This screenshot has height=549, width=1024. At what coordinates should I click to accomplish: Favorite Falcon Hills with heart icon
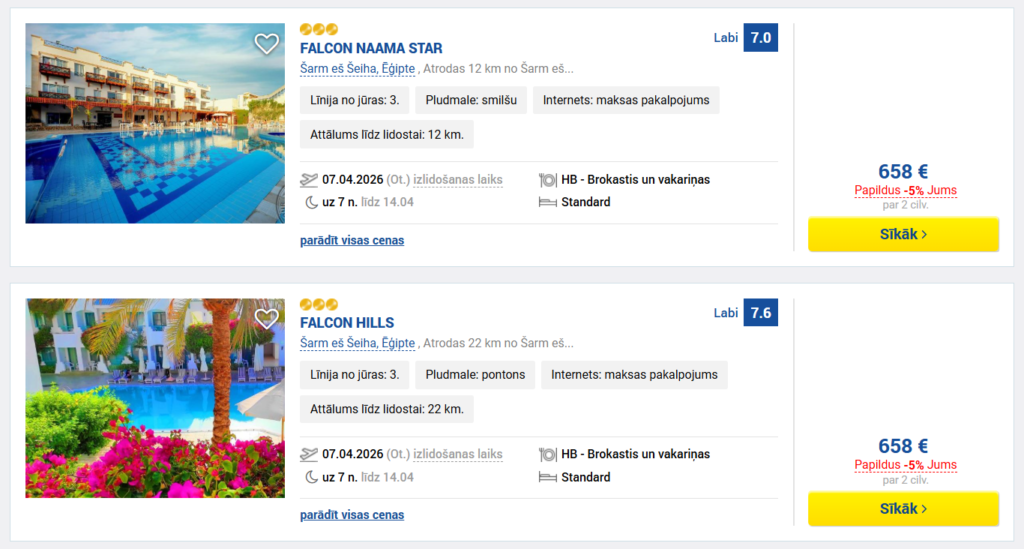[x=266, y=319]
